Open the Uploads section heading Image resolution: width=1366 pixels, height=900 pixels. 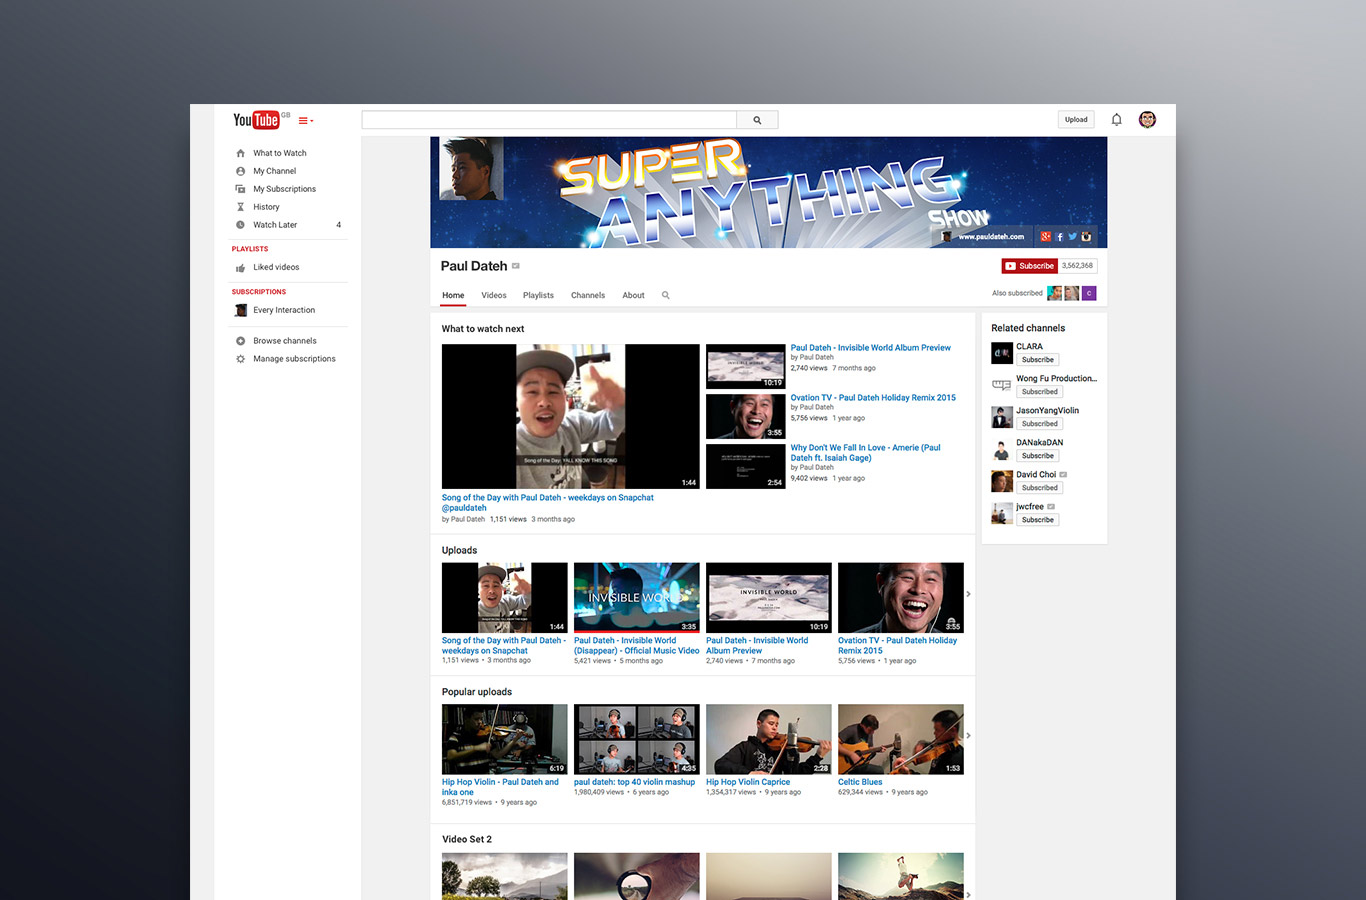click(459, 550)
